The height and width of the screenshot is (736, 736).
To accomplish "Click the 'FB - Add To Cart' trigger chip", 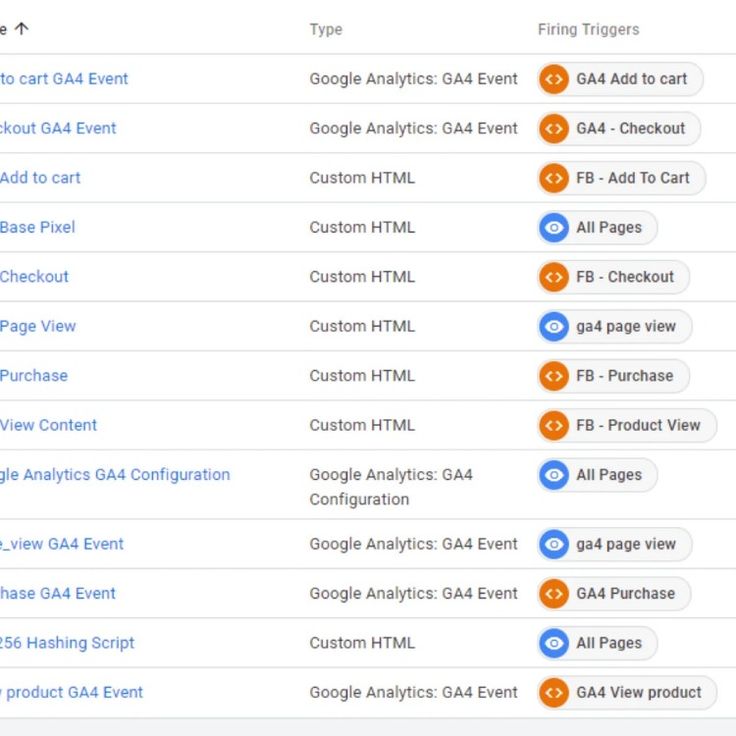I will click(621, 178).
